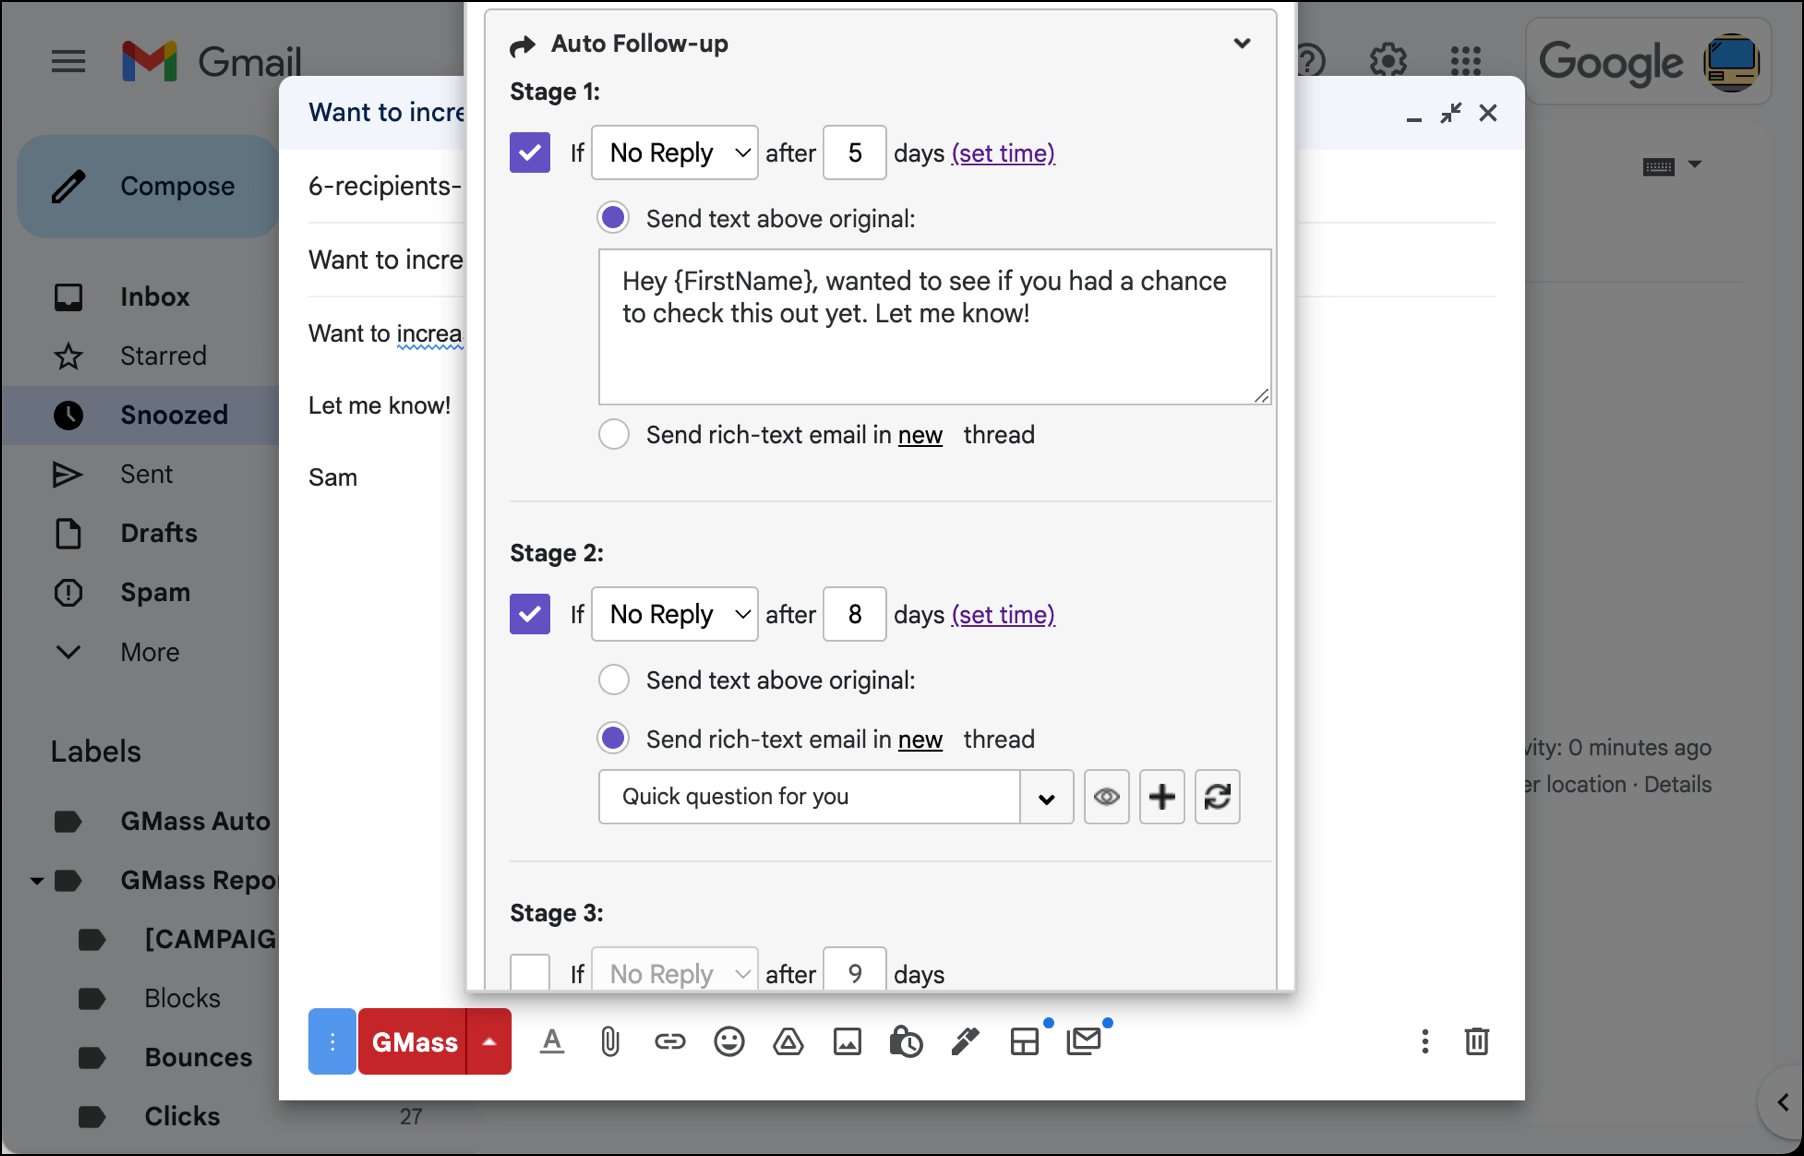Screen dimensions: 1804x1156
Task: Open the Blocks label
Action: coord(182,998)
